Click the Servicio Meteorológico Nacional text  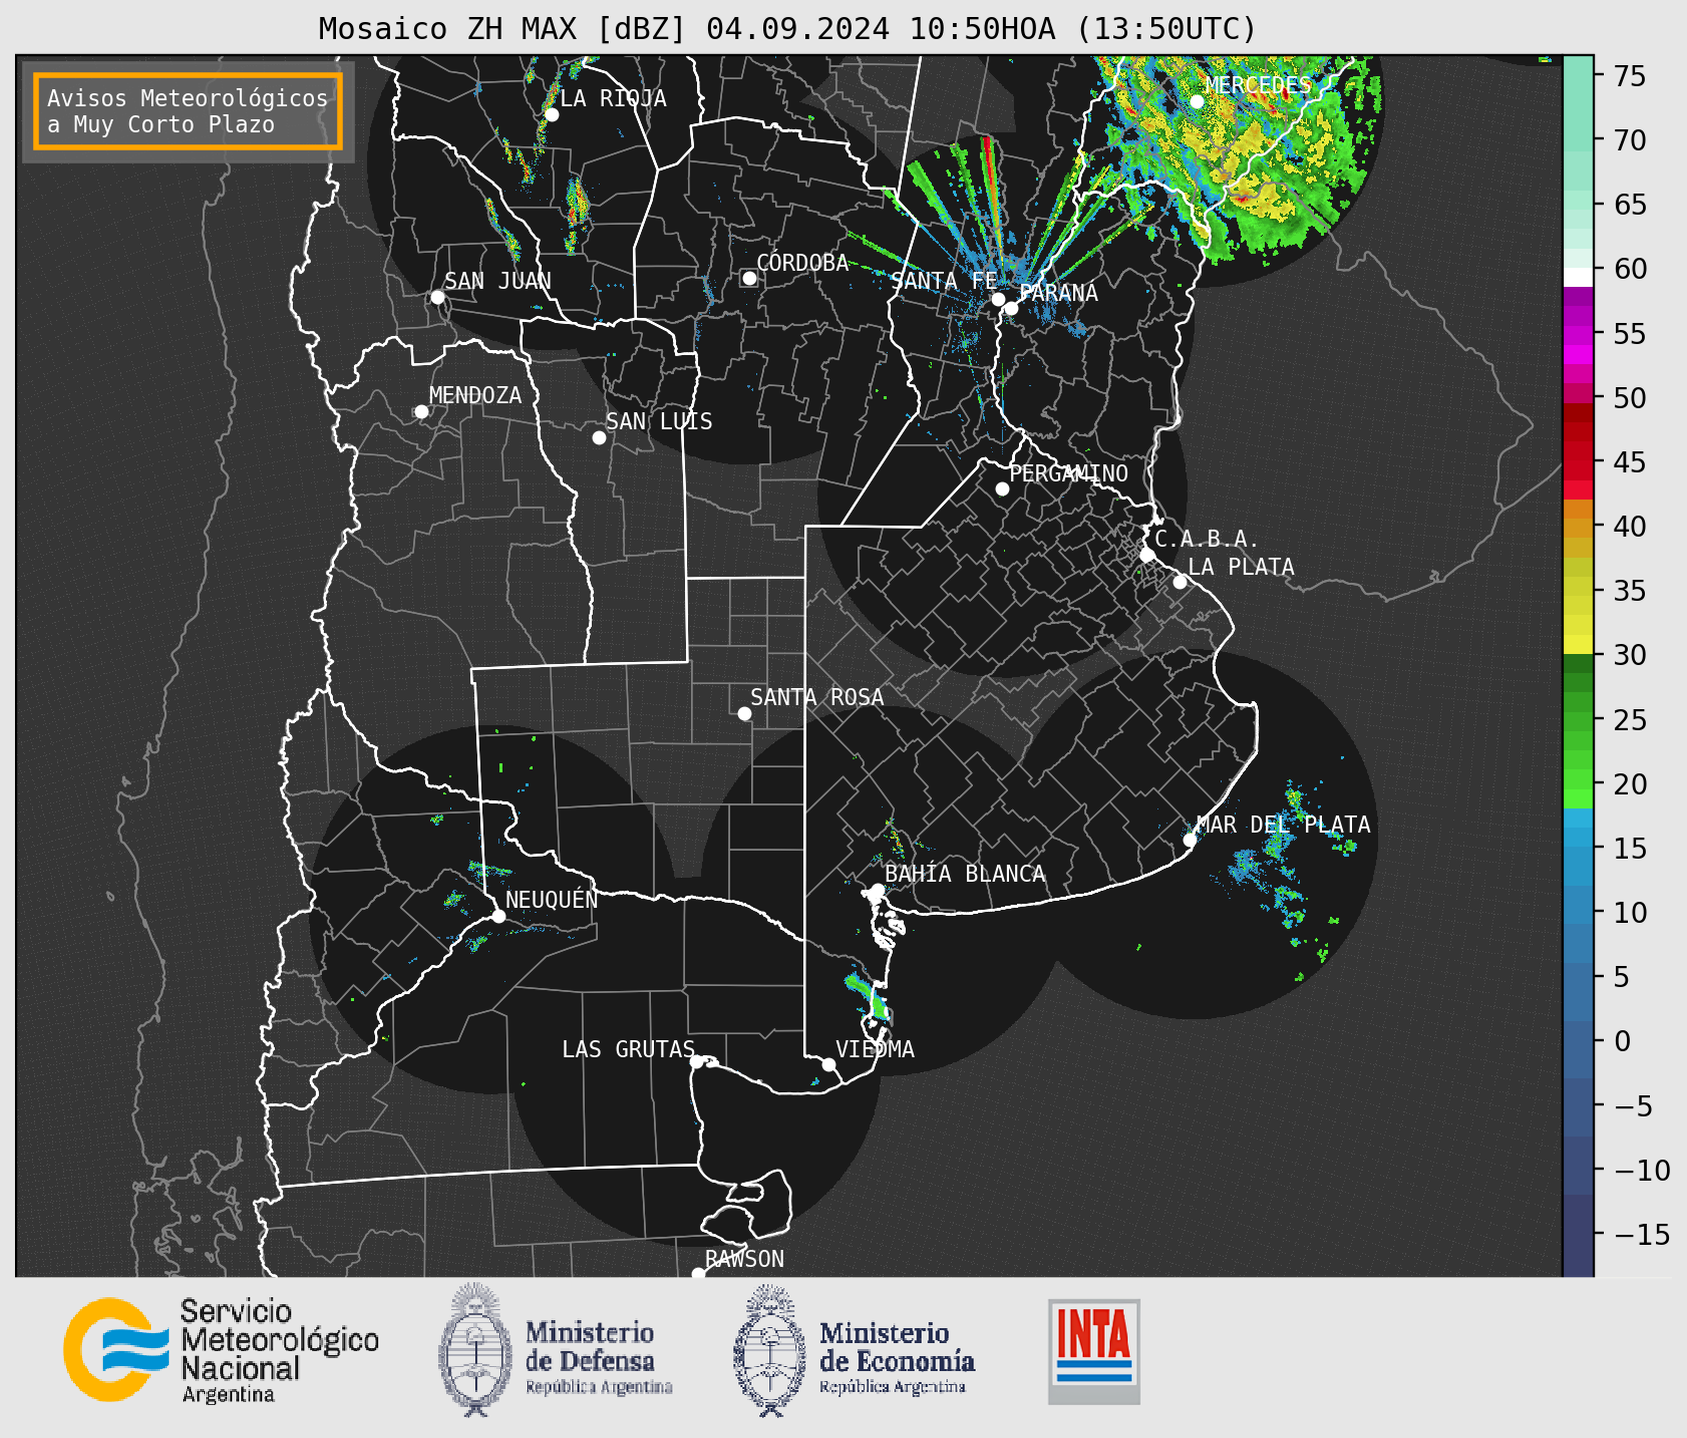(279, 1351)
